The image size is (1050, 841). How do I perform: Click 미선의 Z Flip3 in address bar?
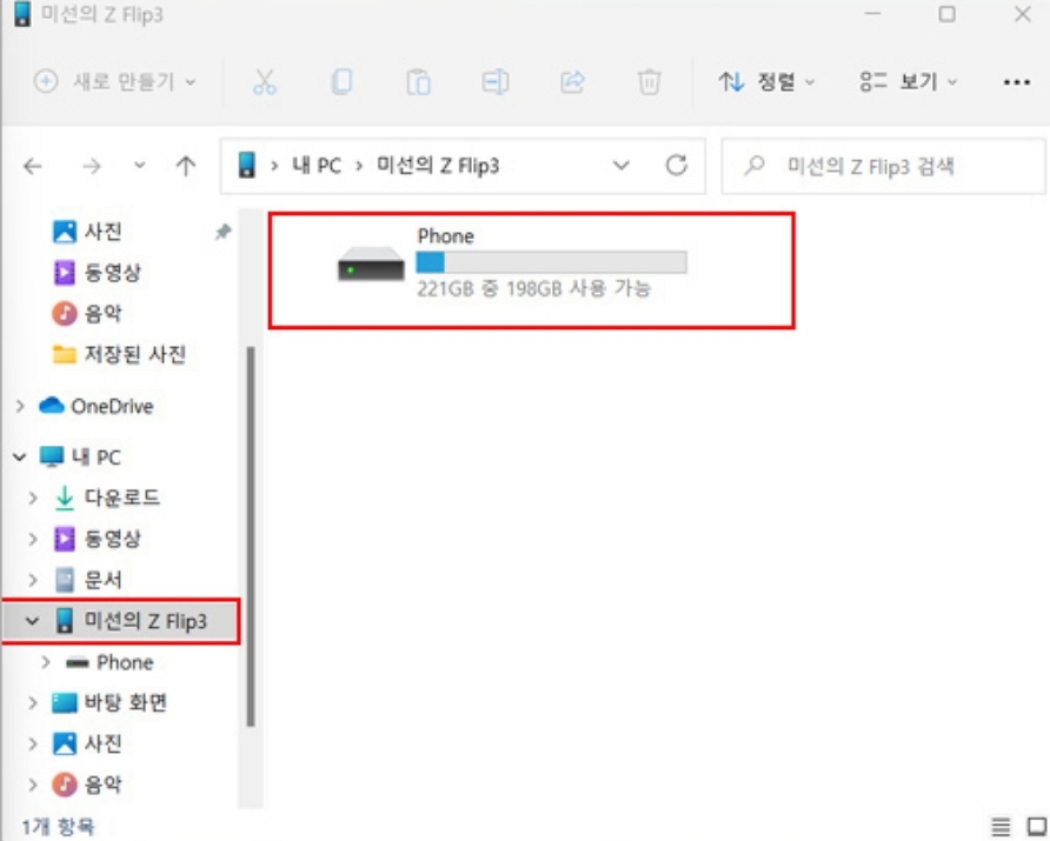click(438, 165)
